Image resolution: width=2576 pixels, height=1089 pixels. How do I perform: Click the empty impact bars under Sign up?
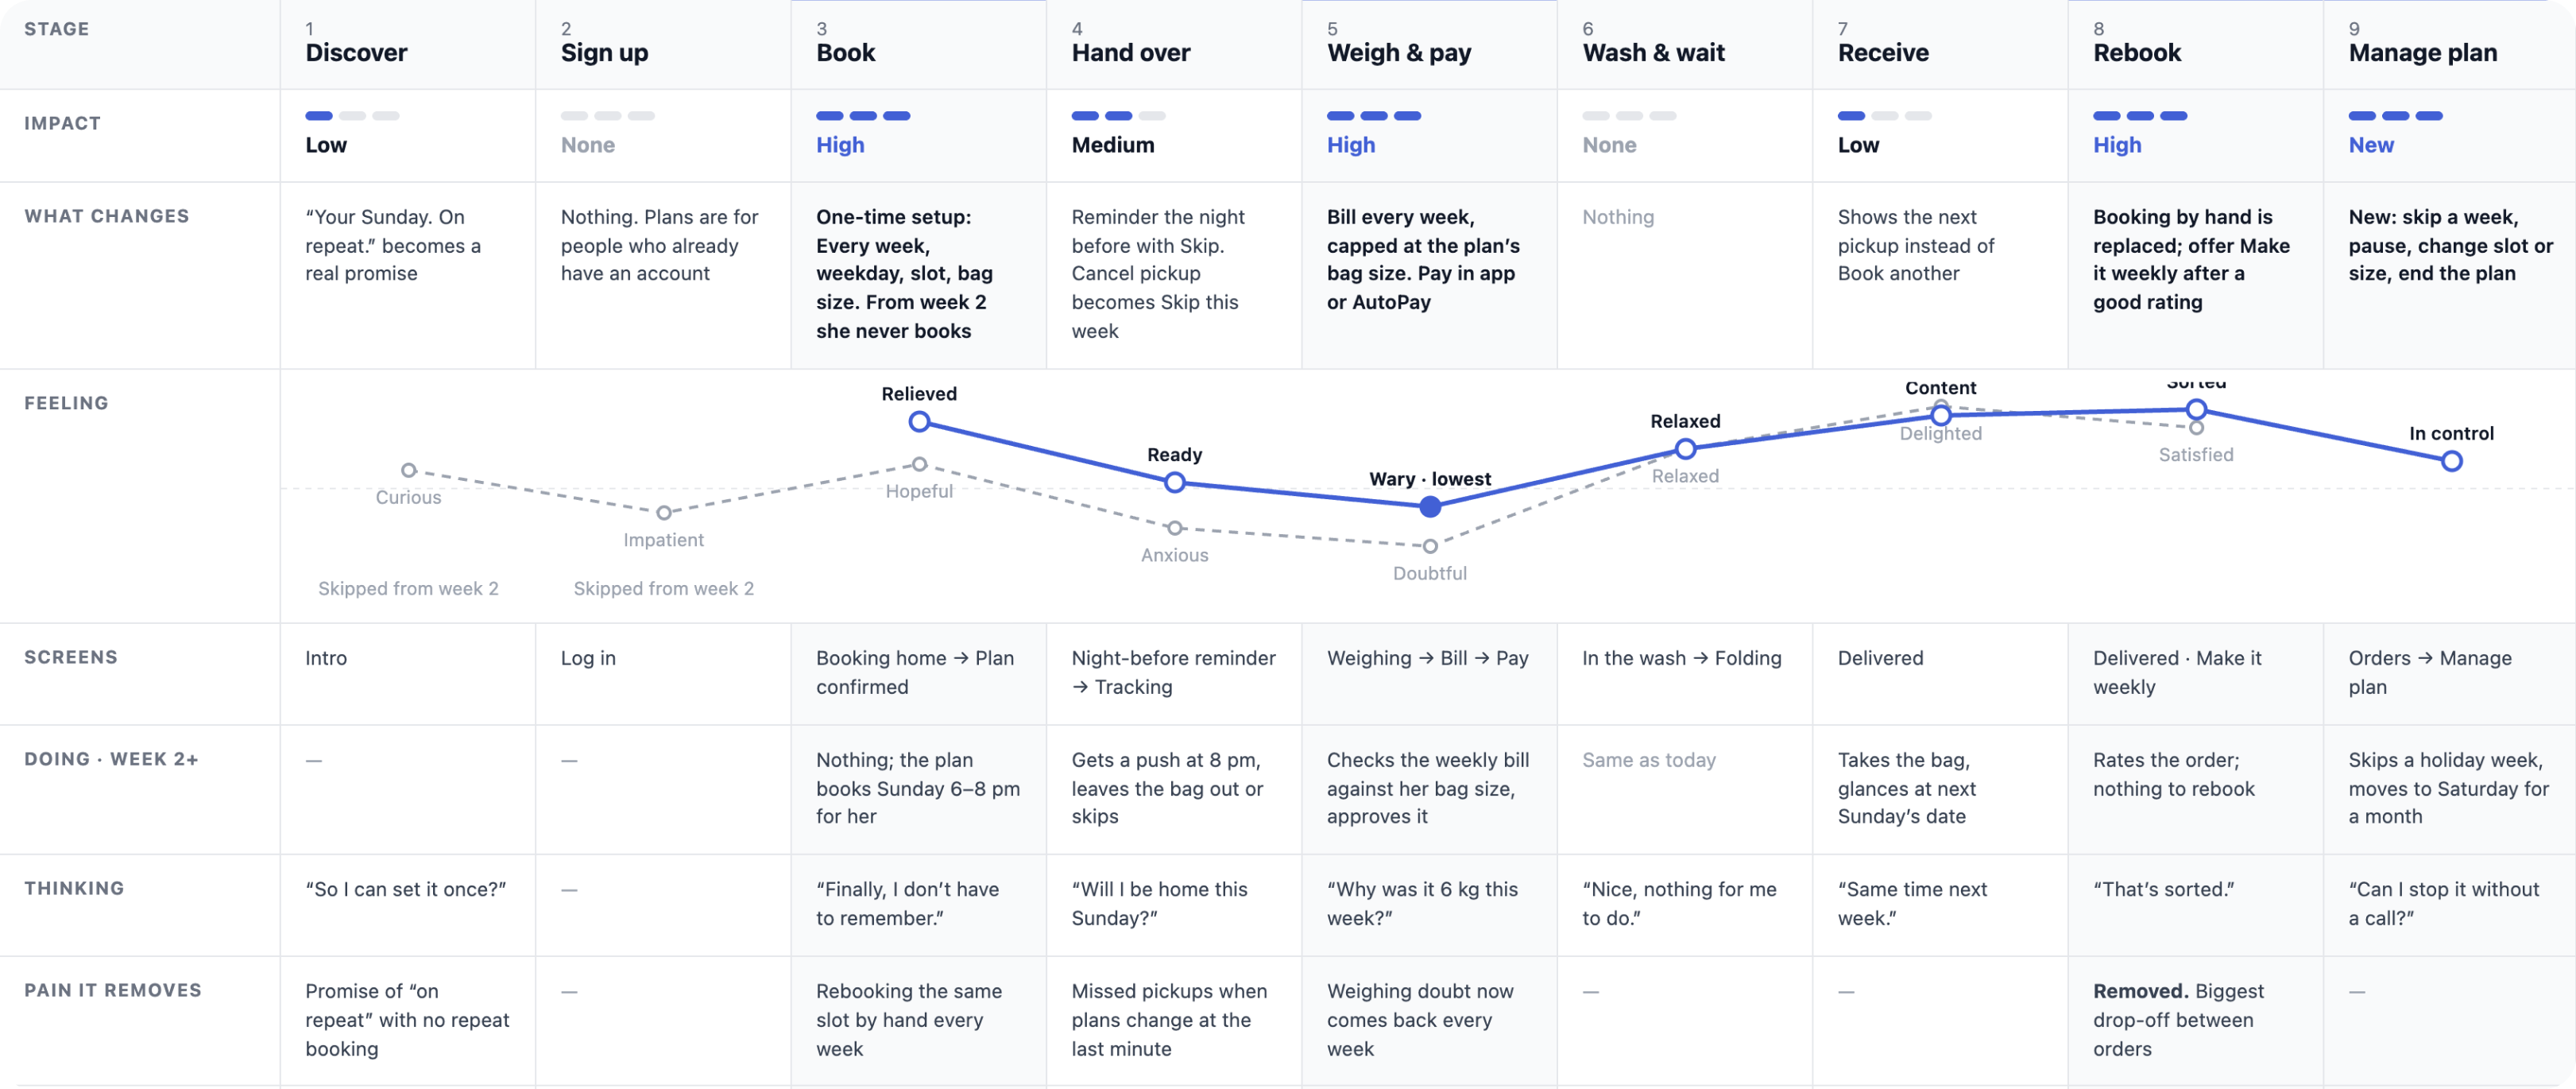[x=608, y=116]
